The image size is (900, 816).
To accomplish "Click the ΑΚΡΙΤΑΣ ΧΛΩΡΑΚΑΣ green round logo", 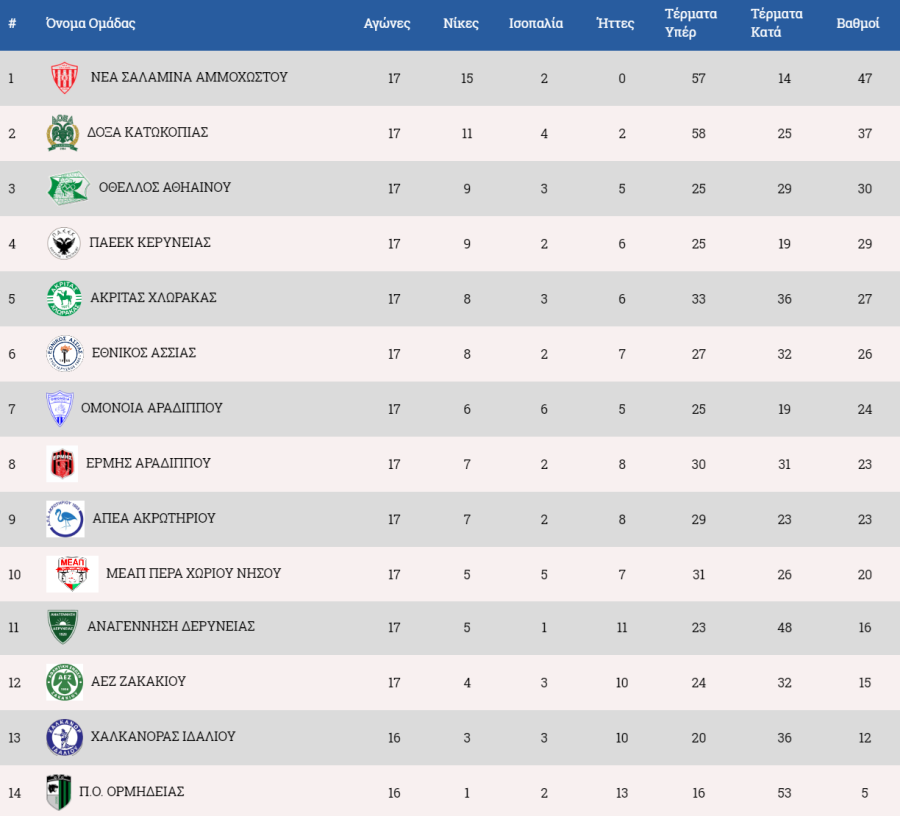I will coord(64,298).
